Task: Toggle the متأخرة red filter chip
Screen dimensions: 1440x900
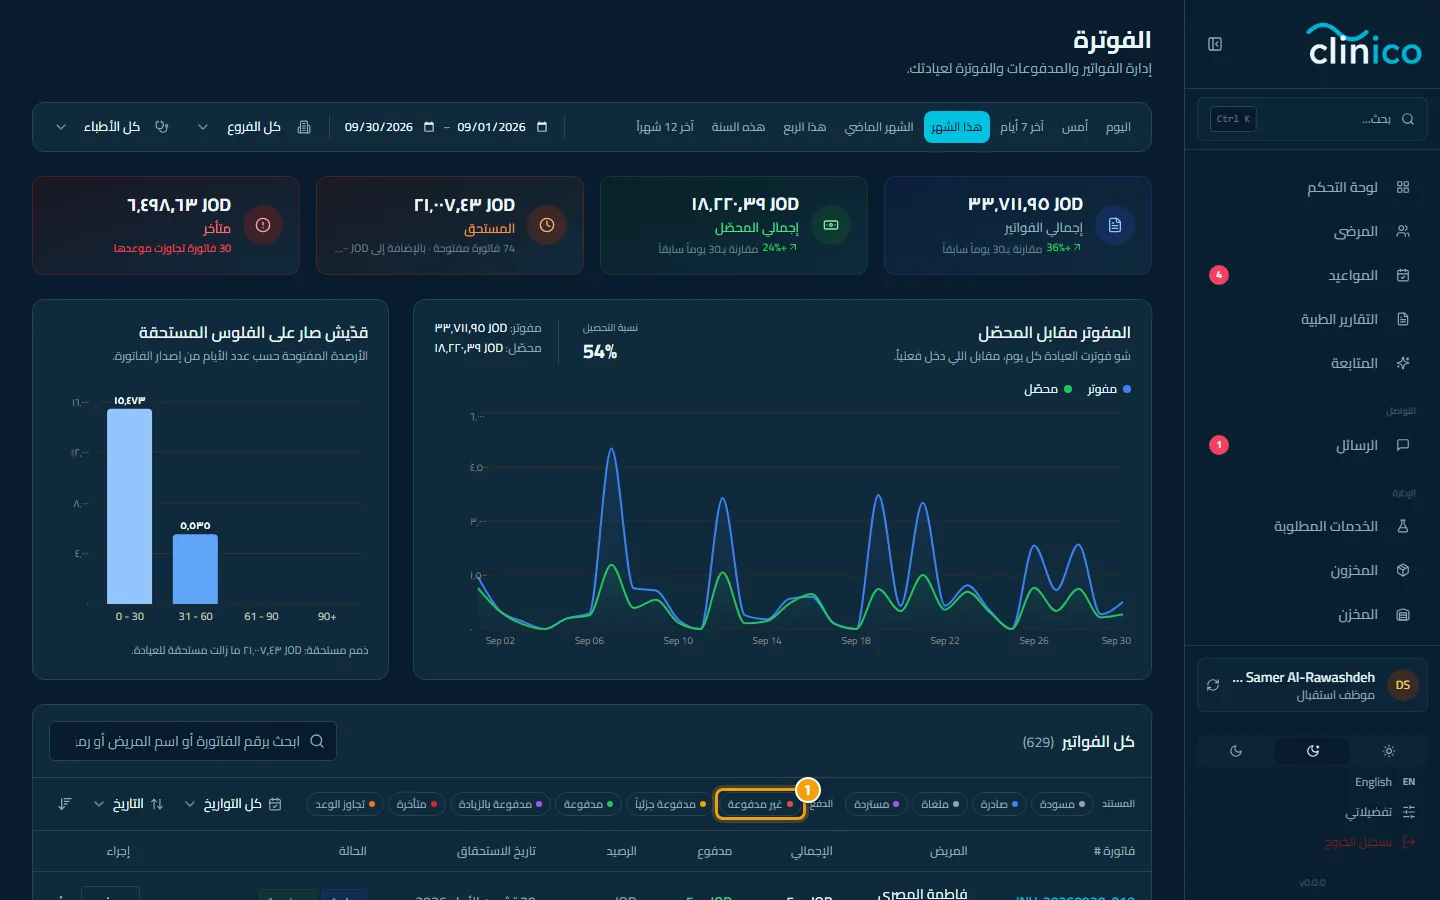Action: pyautogui.click(x=416, y=804)
